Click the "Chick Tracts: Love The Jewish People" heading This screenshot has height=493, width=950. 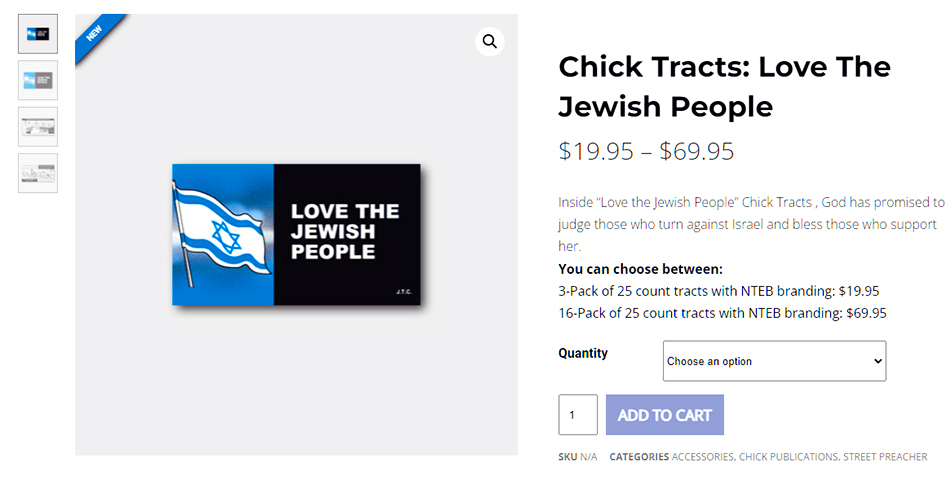click(x=724, y=86)
